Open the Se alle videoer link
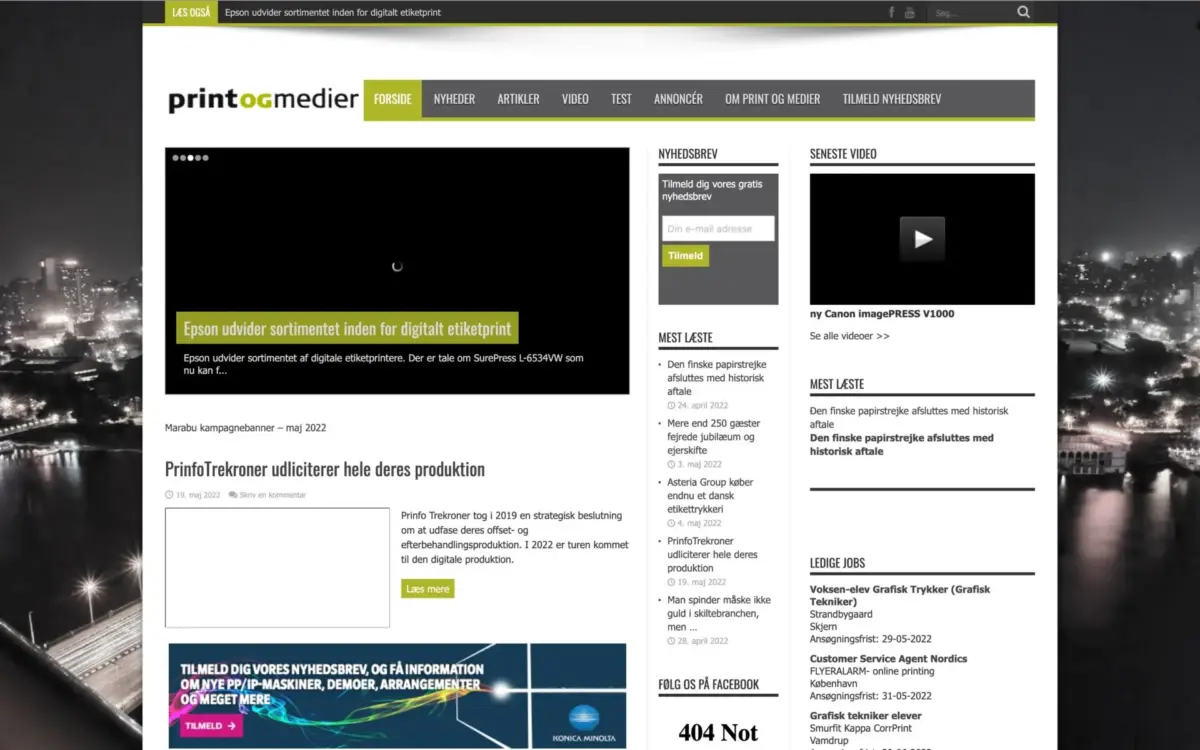The height and width of the screenshot is (750, 1200). [849, 336]
